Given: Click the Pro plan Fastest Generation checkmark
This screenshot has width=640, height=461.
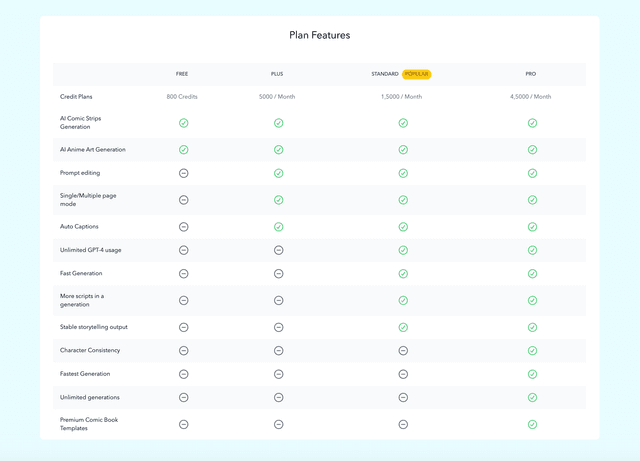Looking at the screenshot, I should click(532, 374).
